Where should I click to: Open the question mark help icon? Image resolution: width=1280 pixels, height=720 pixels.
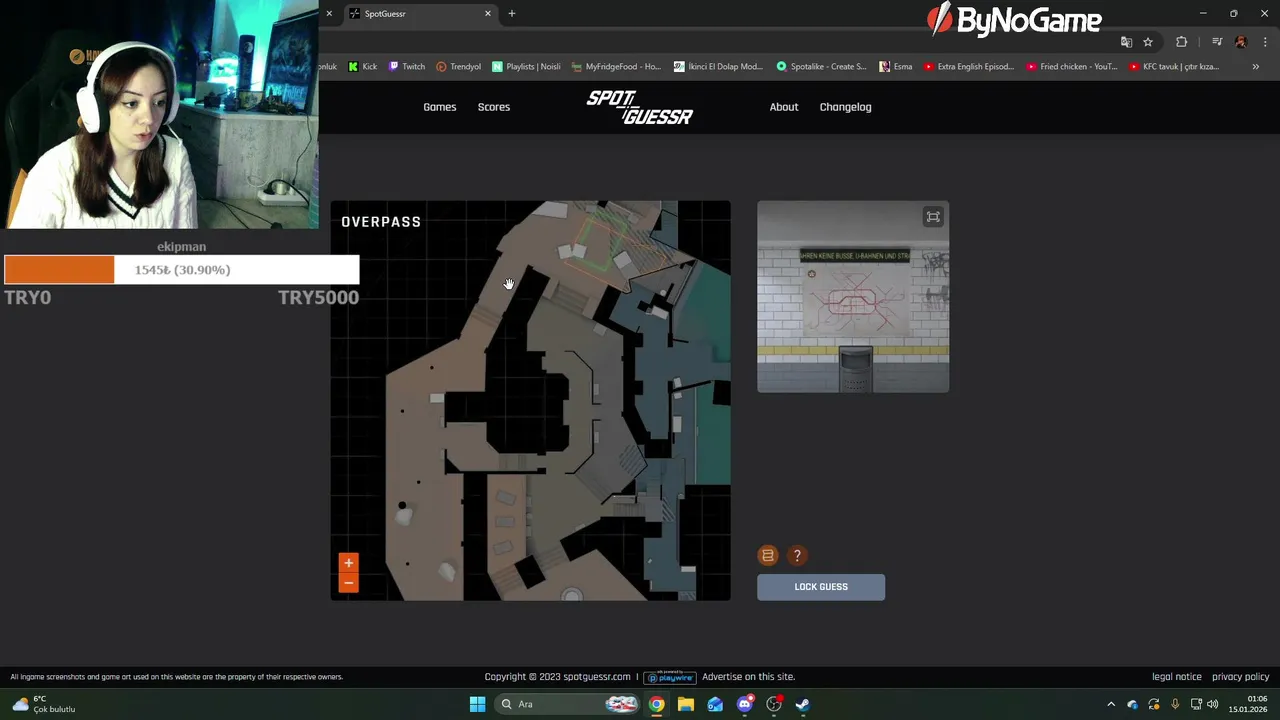click(x=797, y=555)
